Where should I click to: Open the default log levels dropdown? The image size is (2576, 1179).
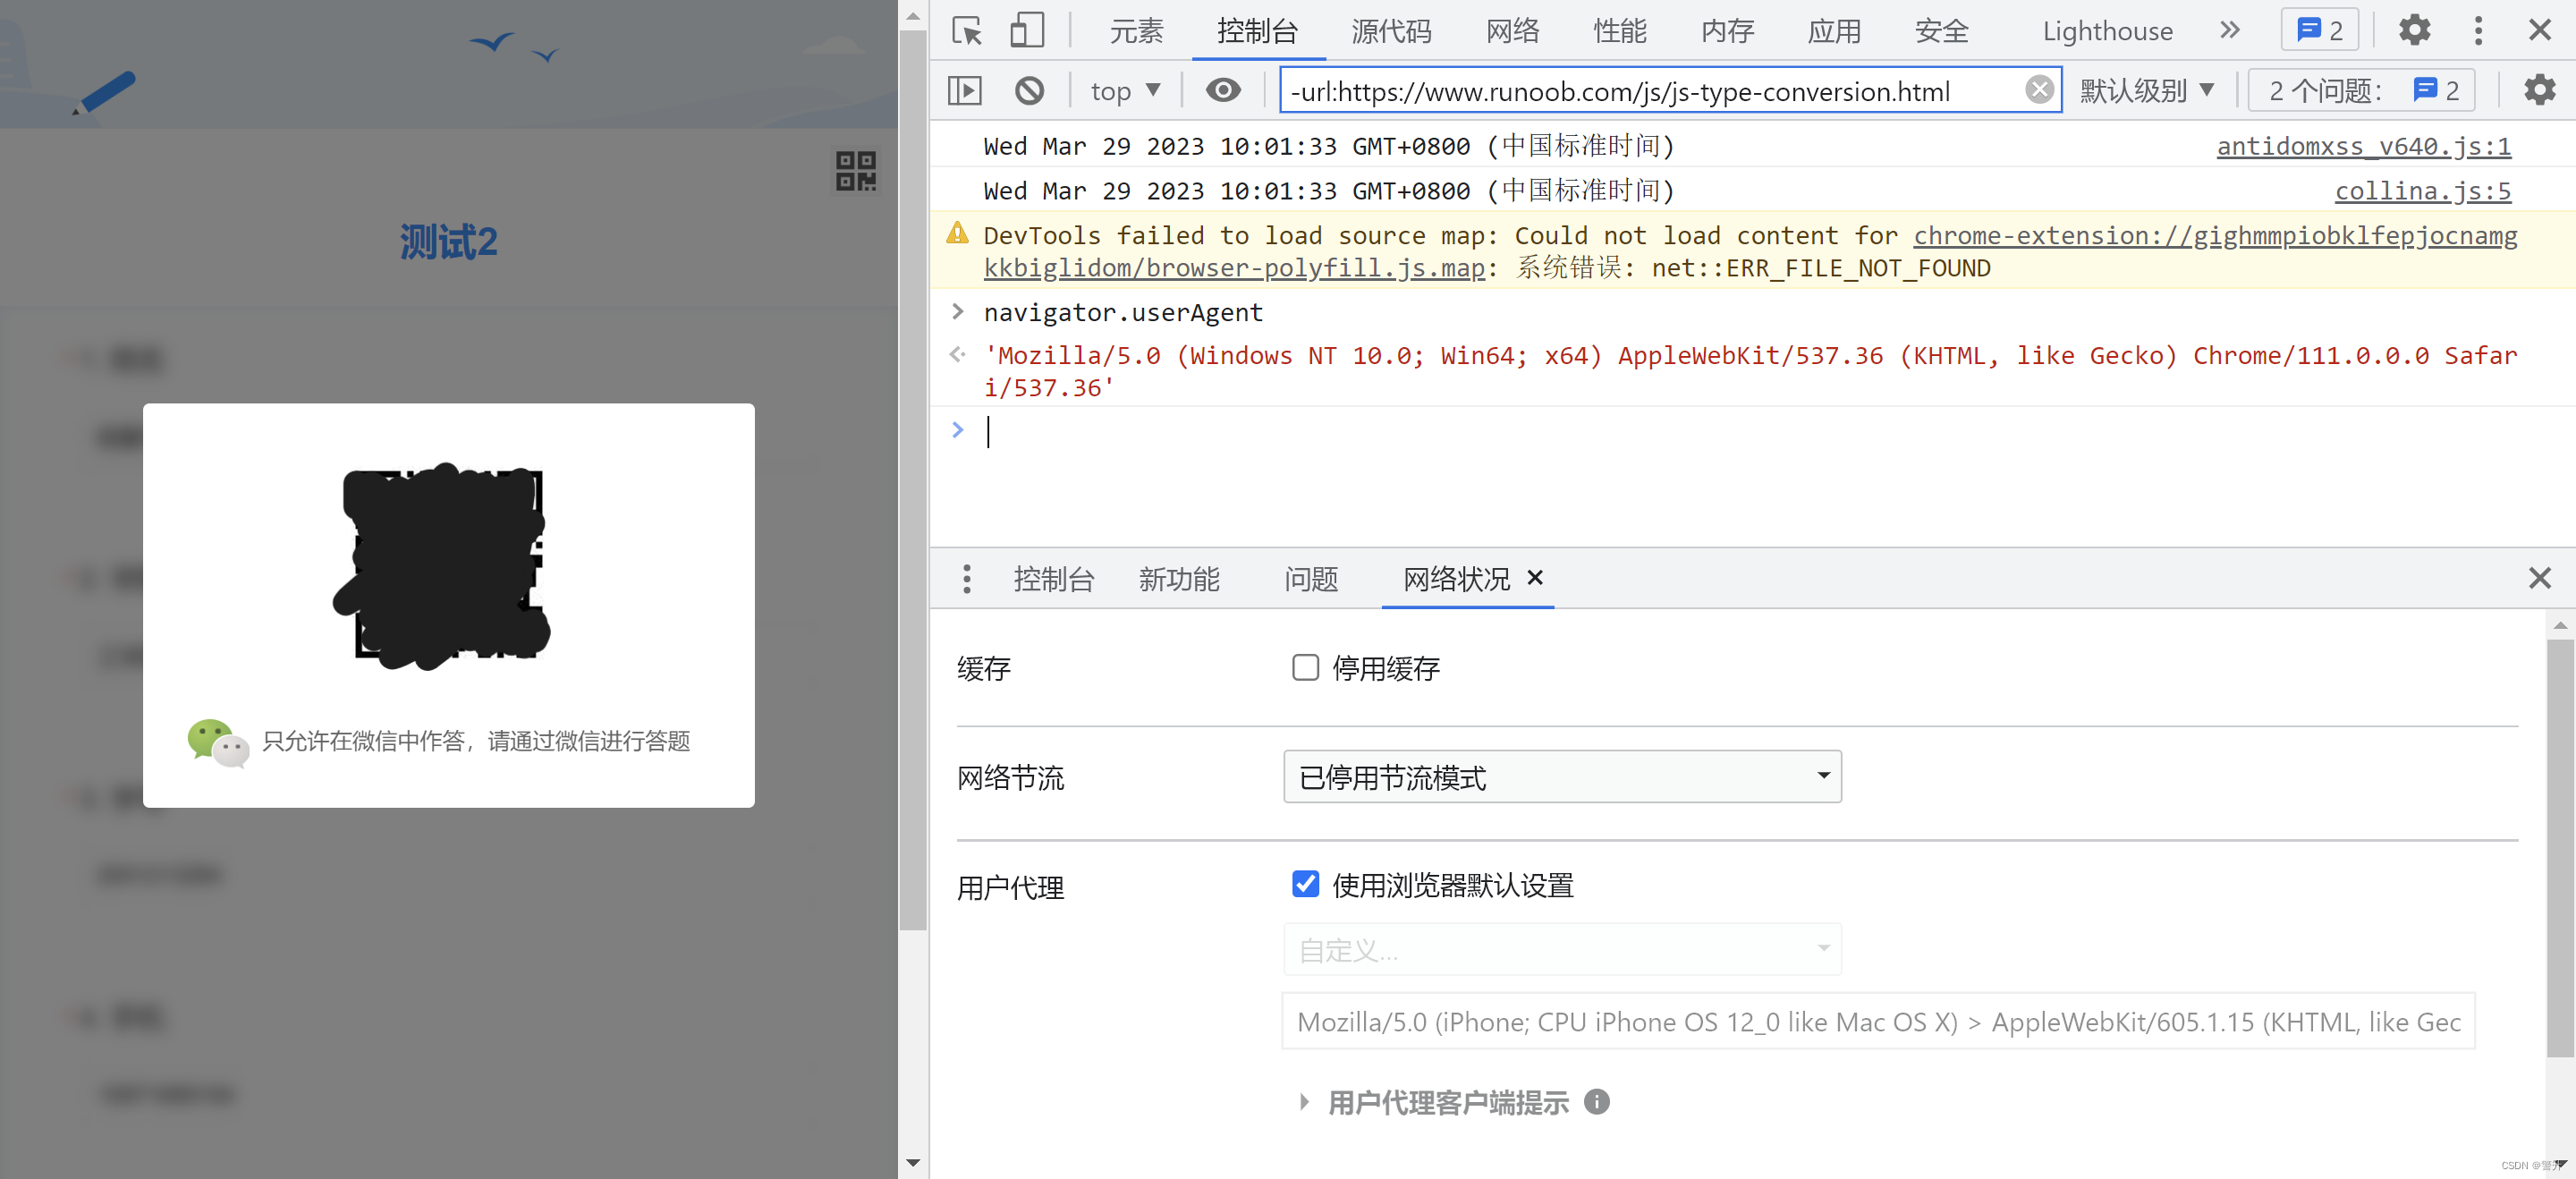pyautogui.click(x=2146, y=91)
